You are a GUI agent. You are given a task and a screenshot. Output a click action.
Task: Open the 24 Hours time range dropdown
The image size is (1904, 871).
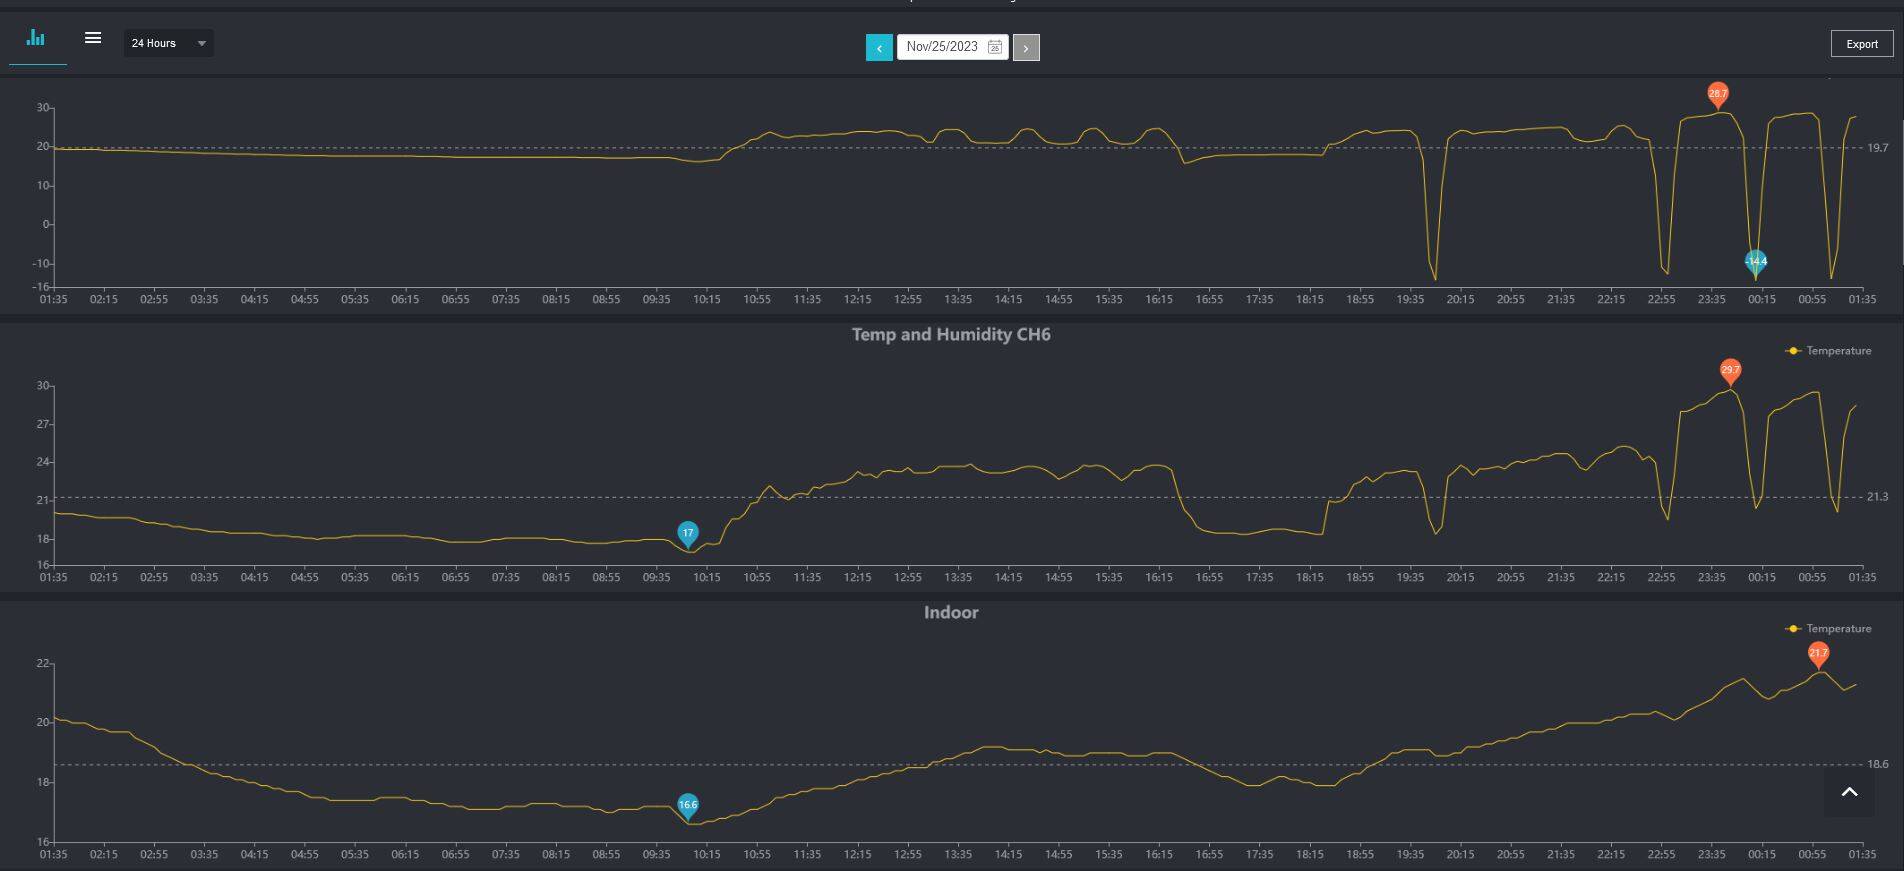tap(168, 43)
